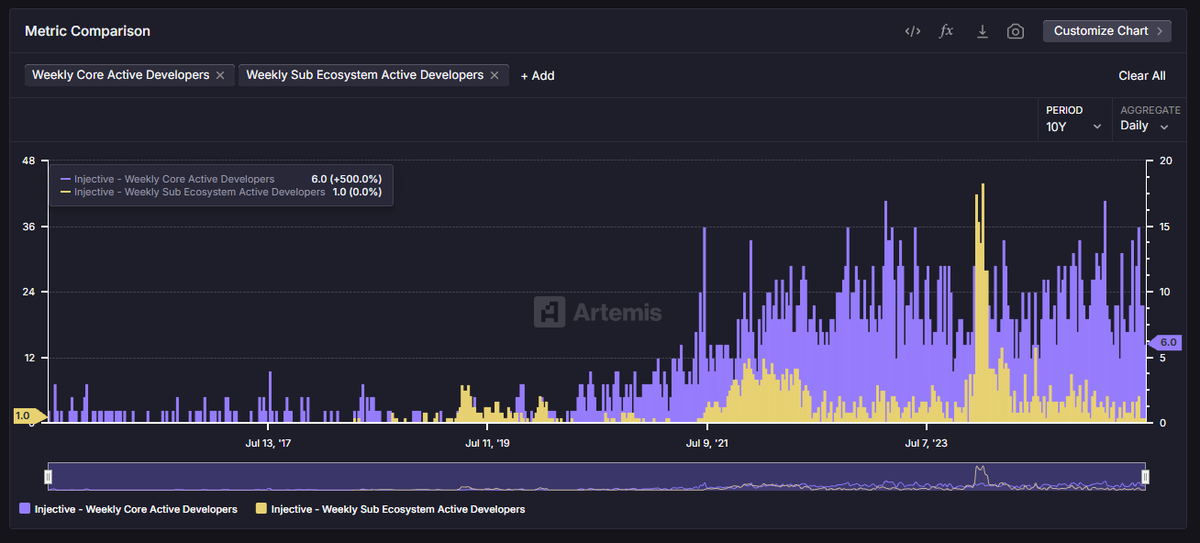
Task: Toggle Weekly Core Active Developers legend series
Action: coord(129,509)
